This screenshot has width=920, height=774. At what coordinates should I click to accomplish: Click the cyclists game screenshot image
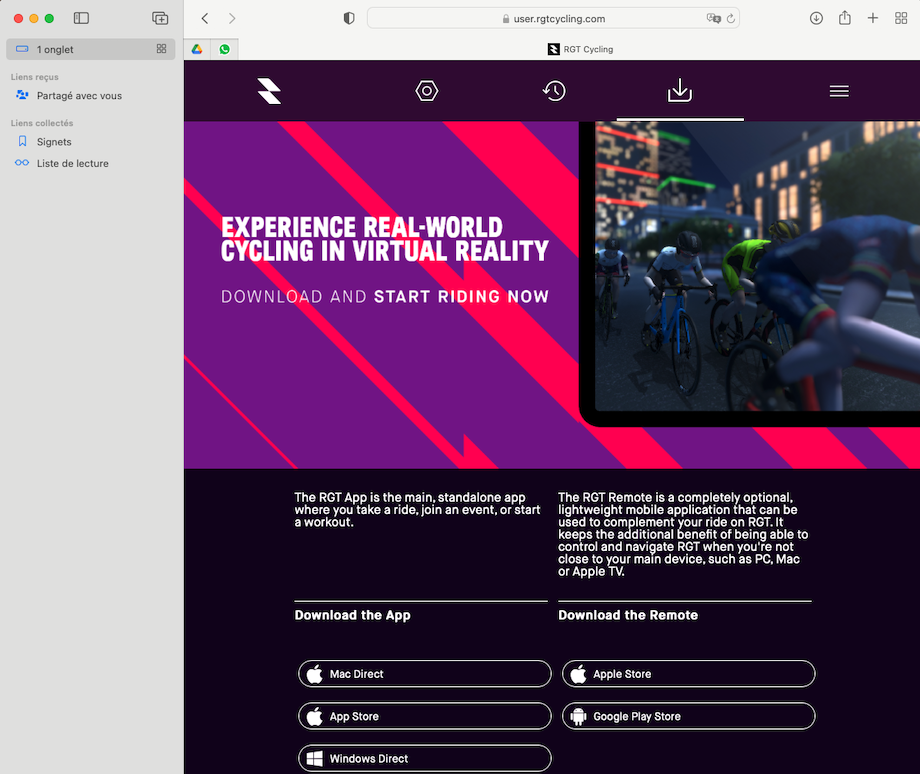[757, 266]
